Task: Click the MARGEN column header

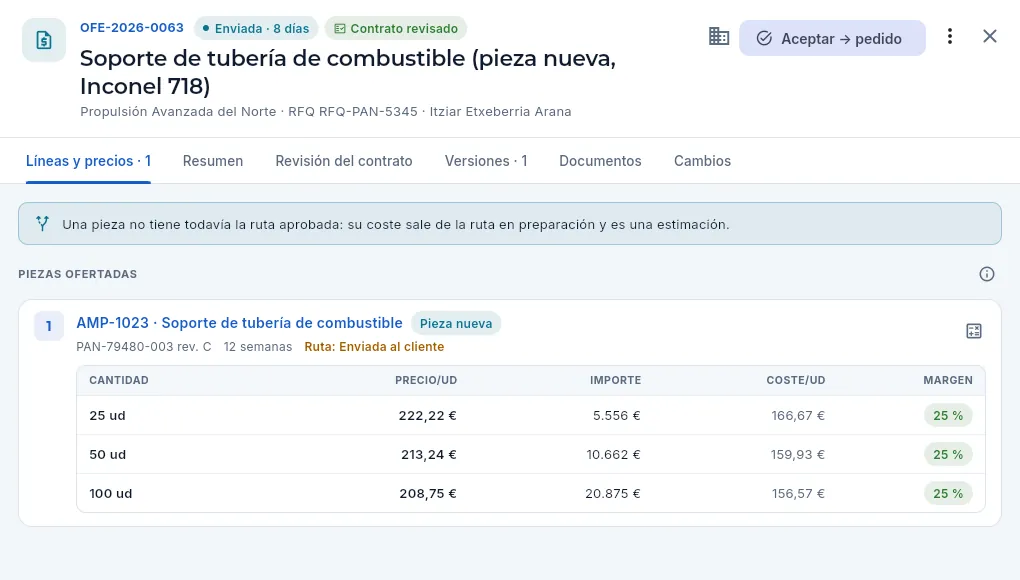Action: 948,380
